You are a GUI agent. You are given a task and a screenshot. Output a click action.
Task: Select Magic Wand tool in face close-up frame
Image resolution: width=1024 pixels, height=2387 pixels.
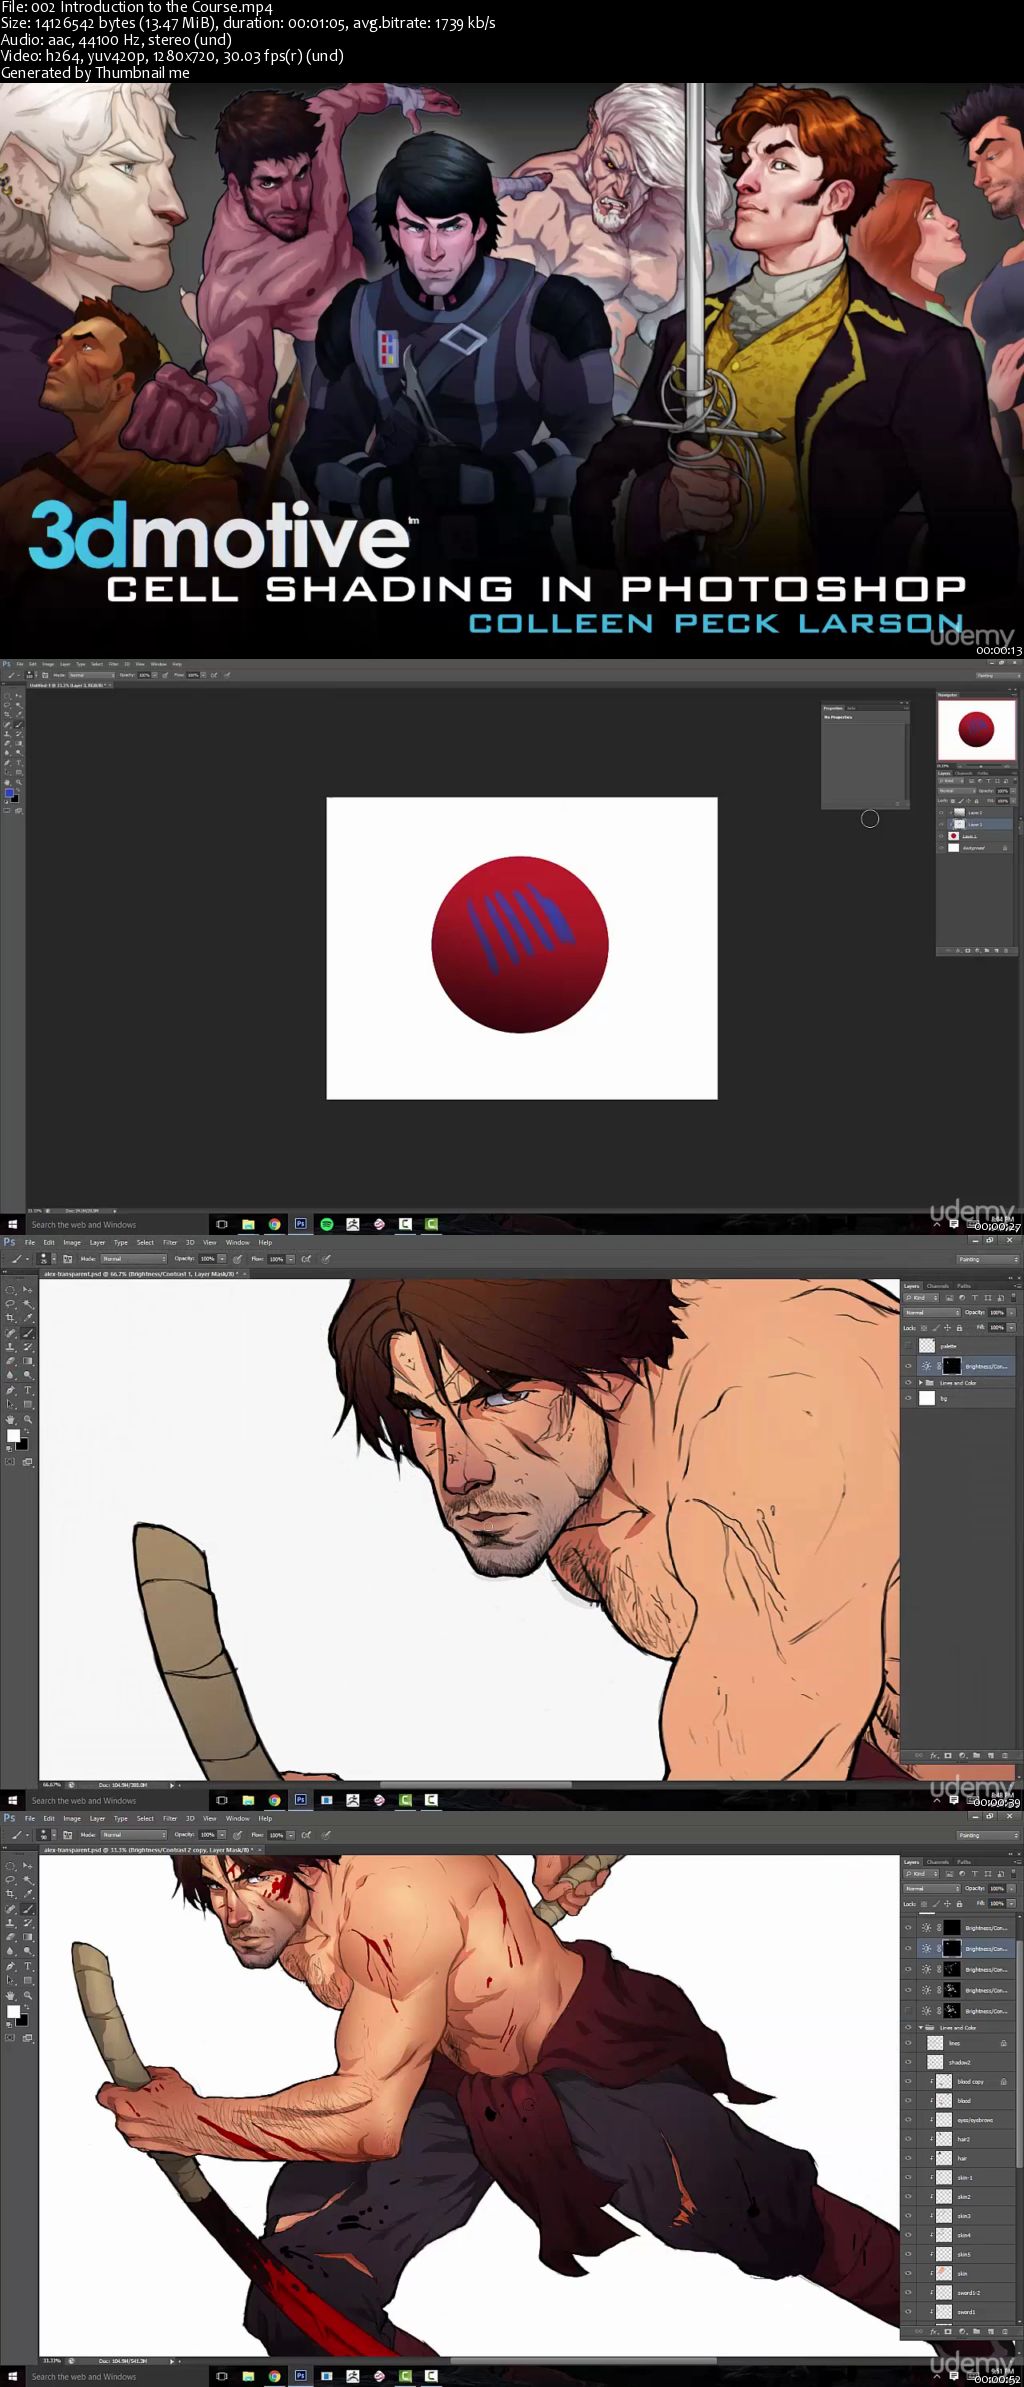pos(27,1304)
